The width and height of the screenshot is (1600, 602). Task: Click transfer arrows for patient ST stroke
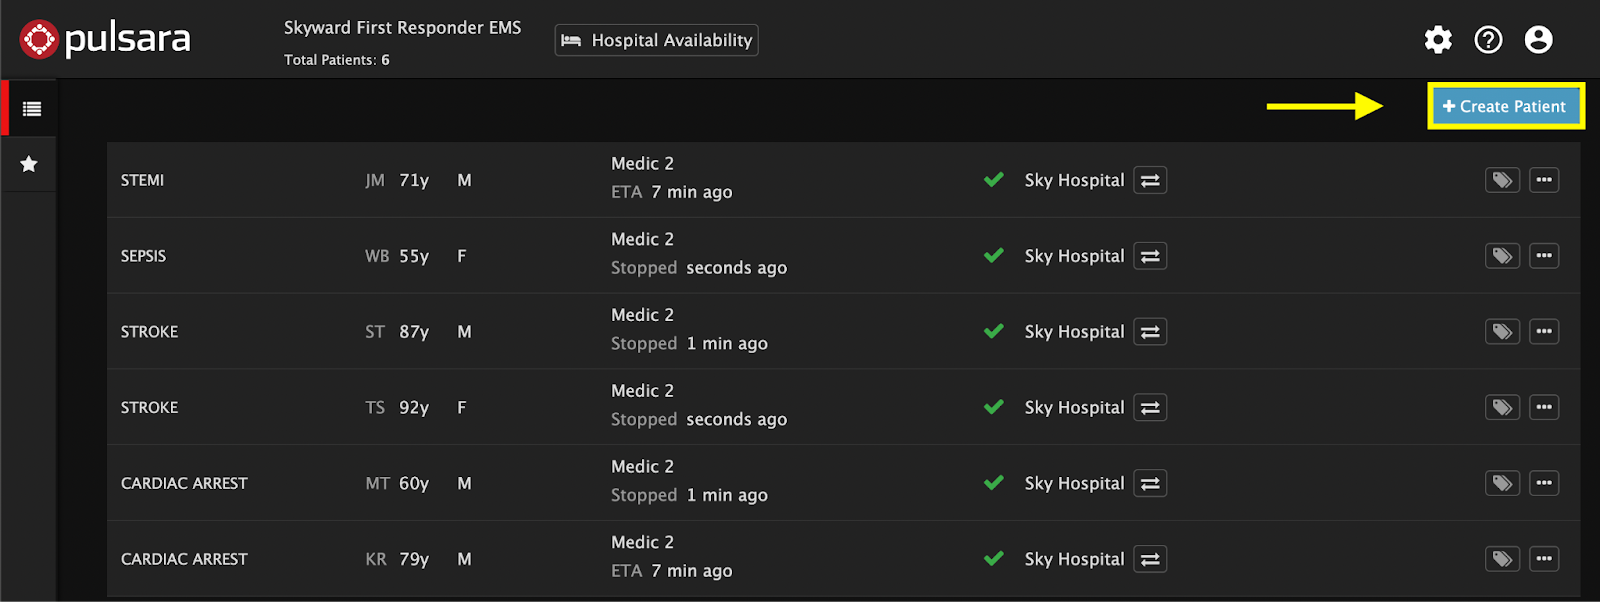tap(1150, 332)
